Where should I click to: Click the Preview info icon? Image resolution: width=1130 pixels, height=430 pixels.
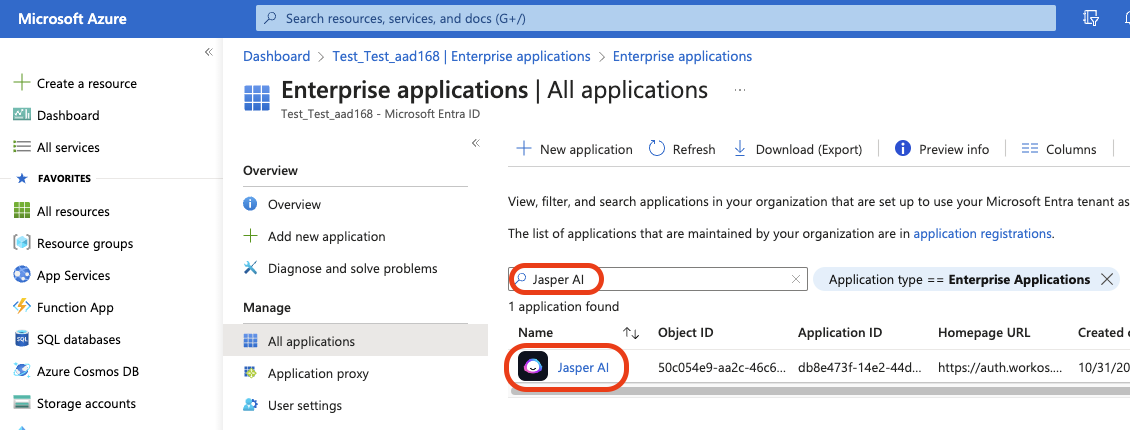click(903, 149)
